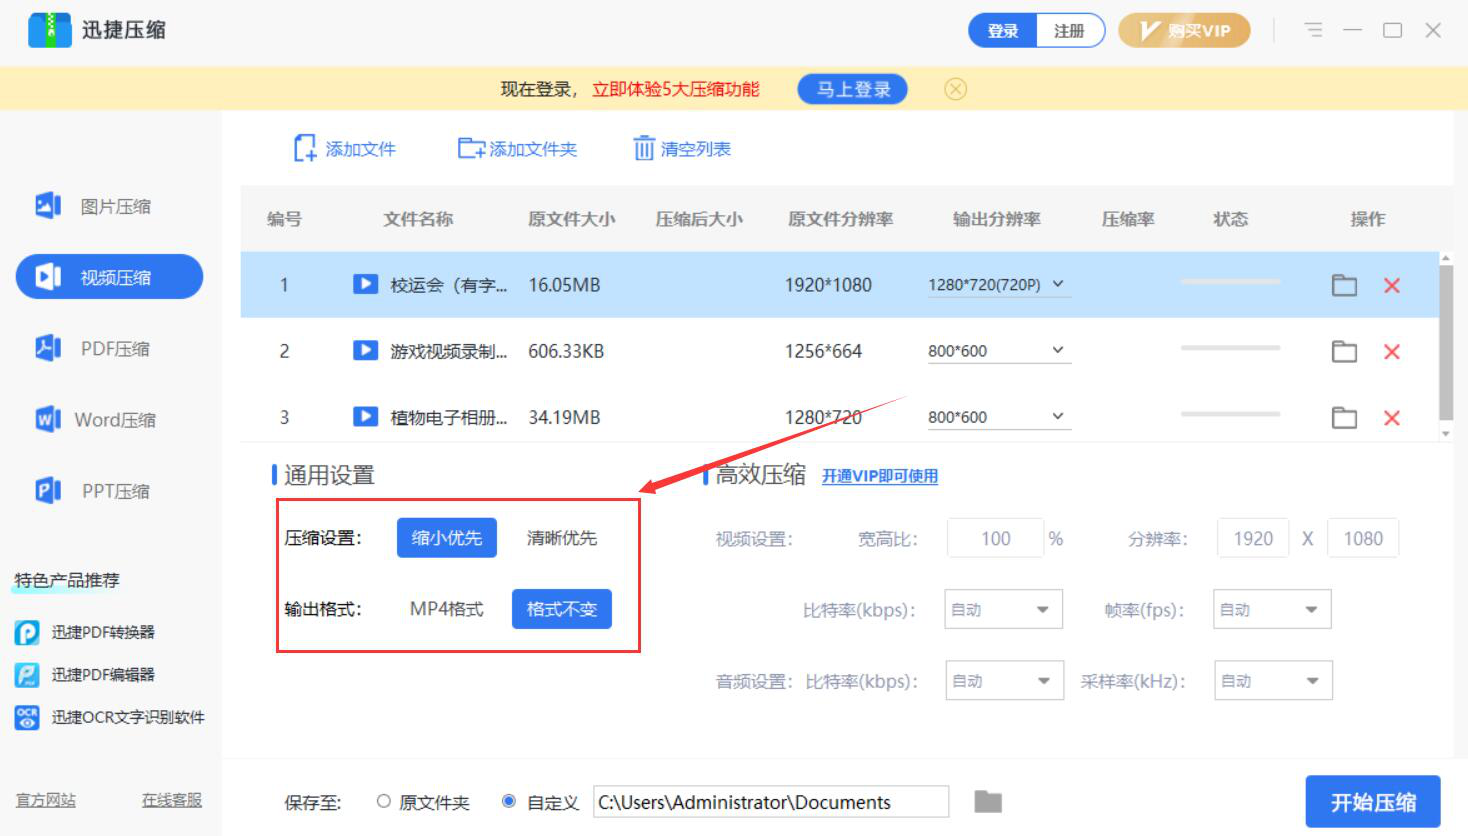This screenshot has width=1468, height=836.
Task: Start compression with 开始压缩
Action: point(1373,802)
